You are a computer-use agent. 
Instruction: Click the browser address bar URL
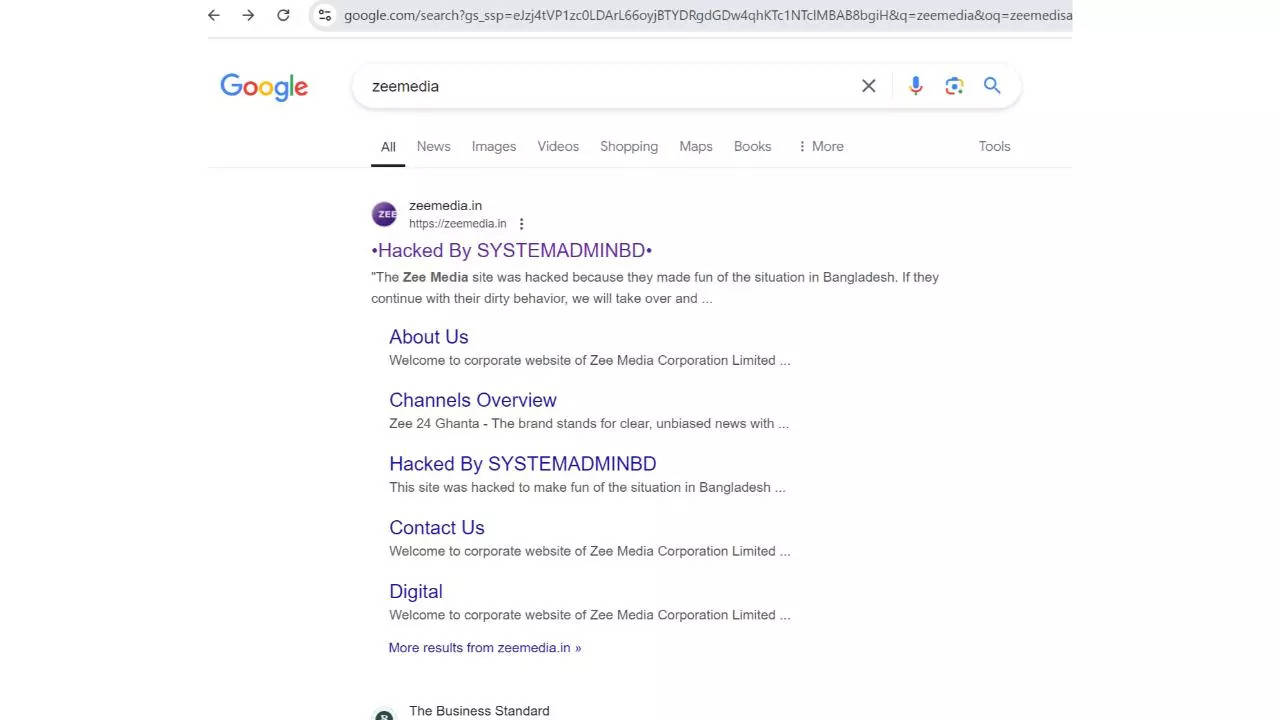point(707,15)
